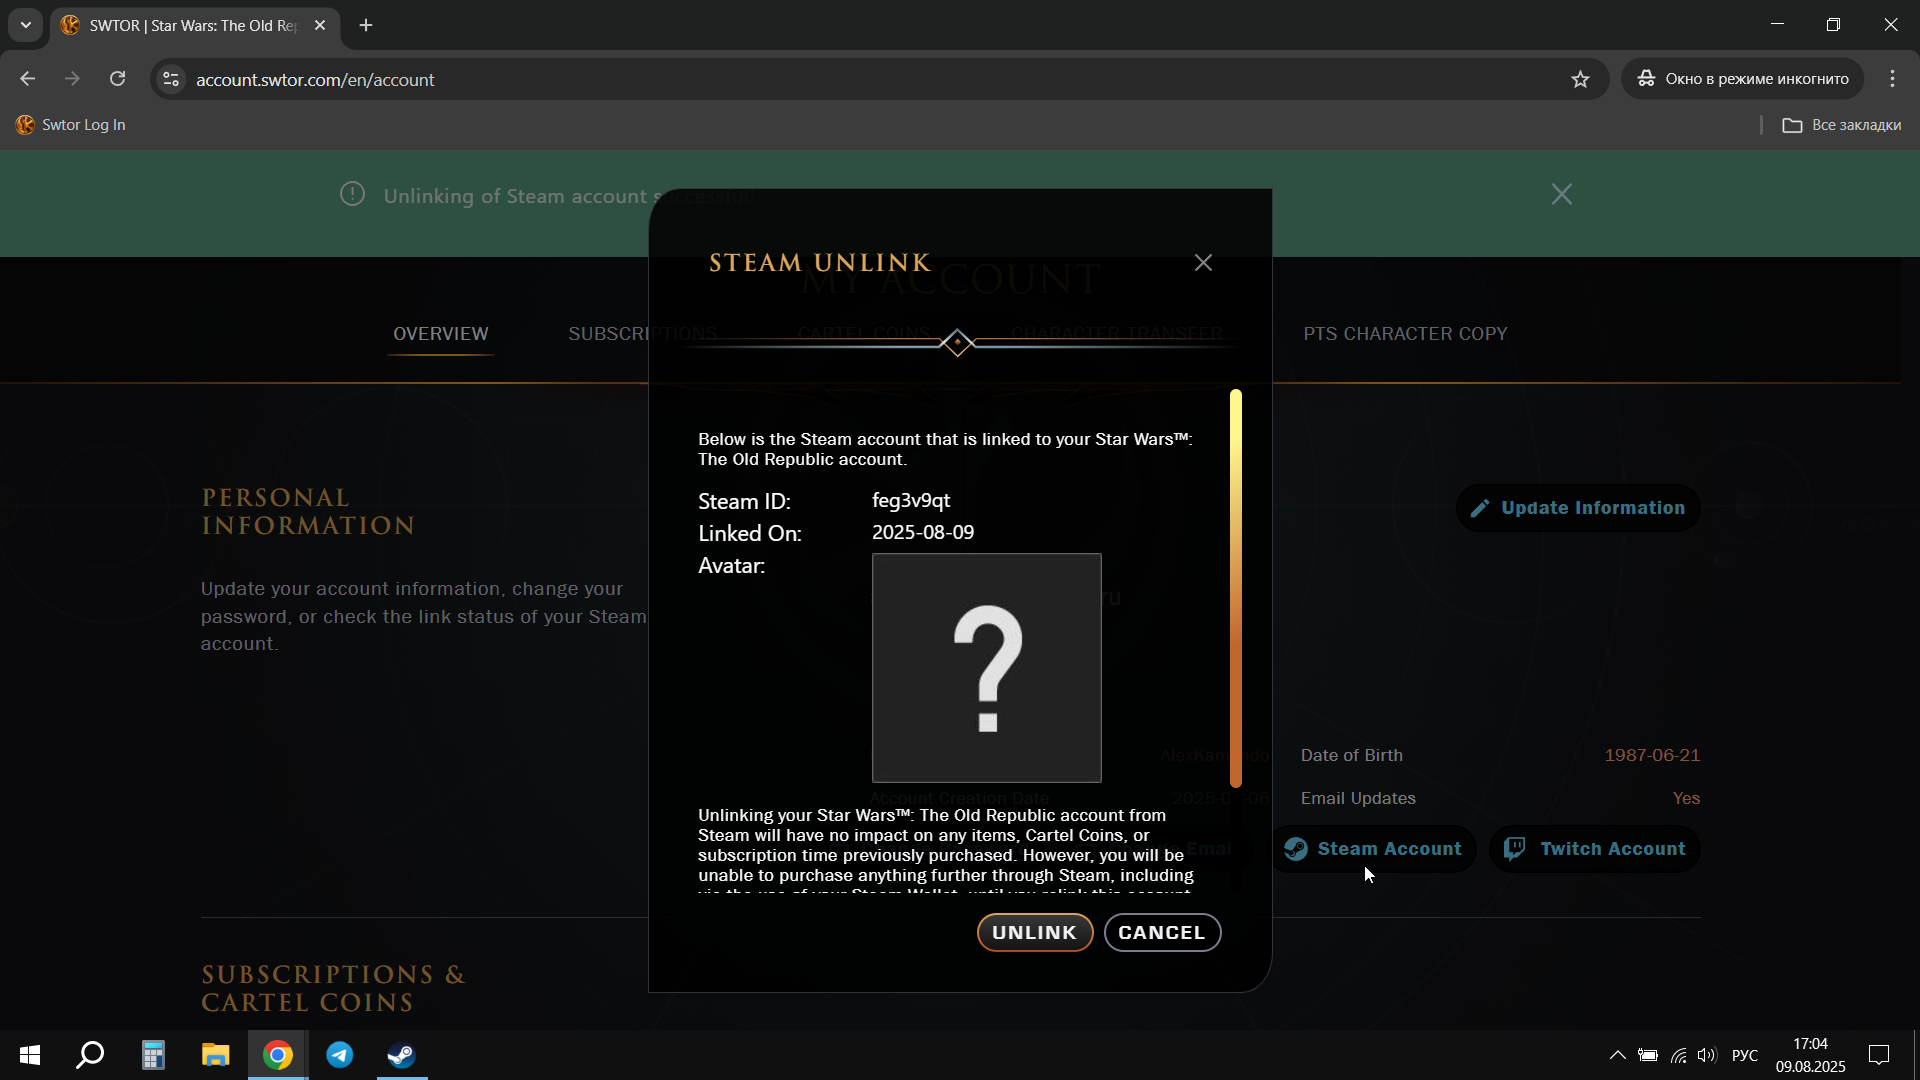Click the pencil icon on Update Information
This screenshot has height=1080, width=1920.
[x=1480, y=508]
